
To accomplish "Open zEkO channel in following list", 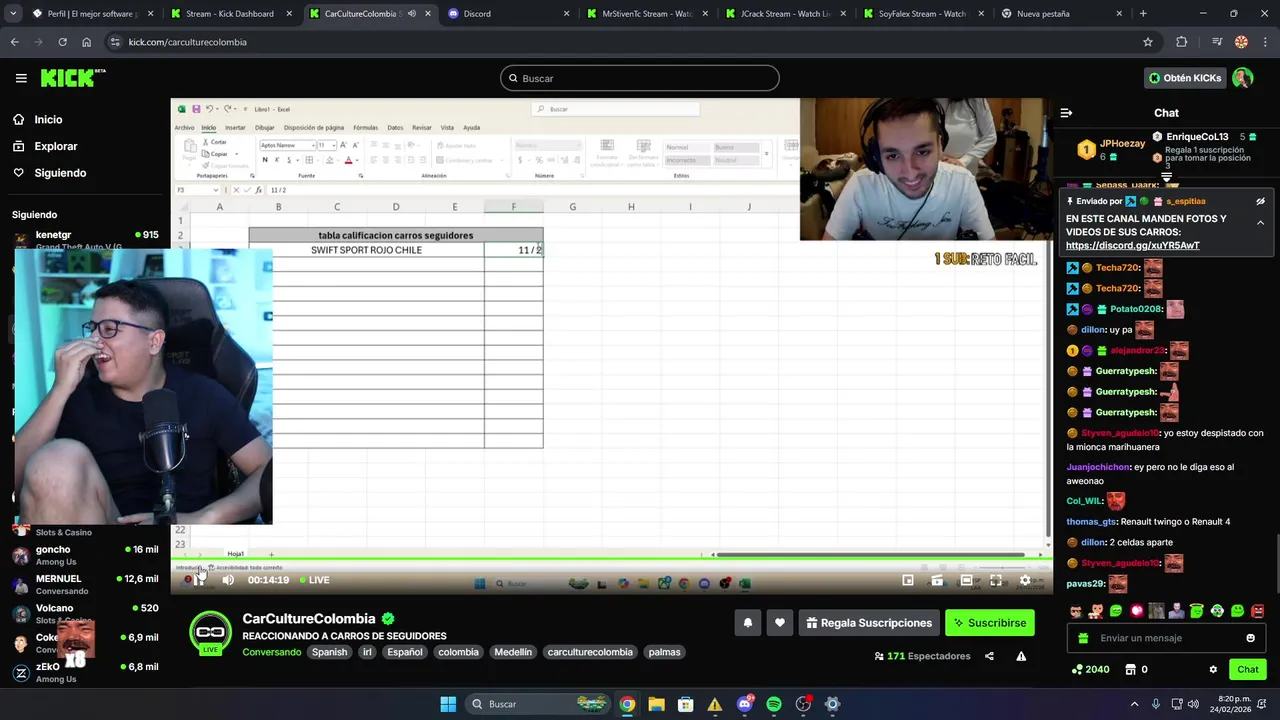I will 86,672.
